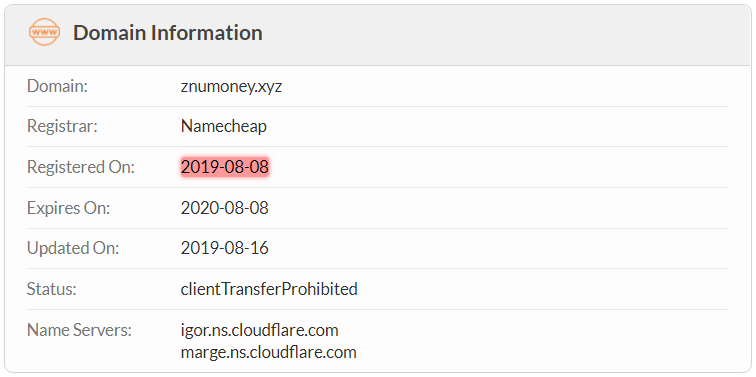Viewport: 756px width, 377px height.
Task: Click the Registrar: field label
Action: (62, 126)
